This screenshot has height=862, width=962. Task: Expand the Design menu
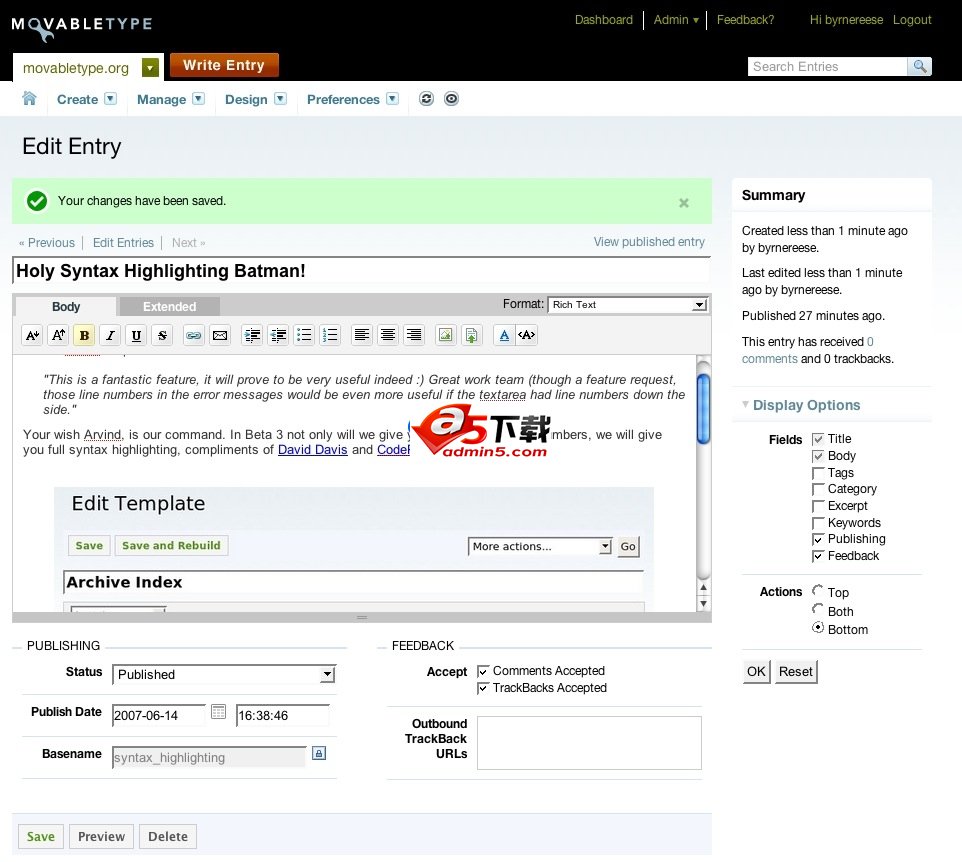[x=280, y=99]
